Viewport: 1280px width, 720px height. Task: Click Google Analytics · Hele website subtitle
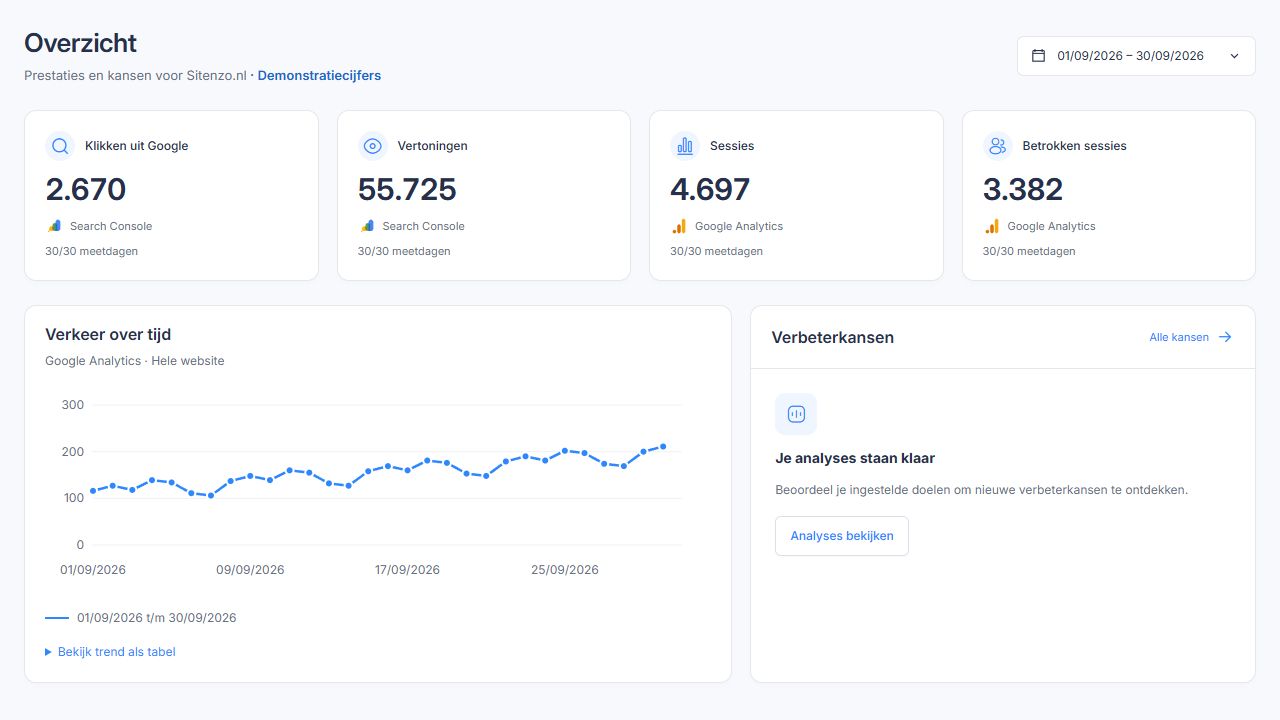(135, 361)
